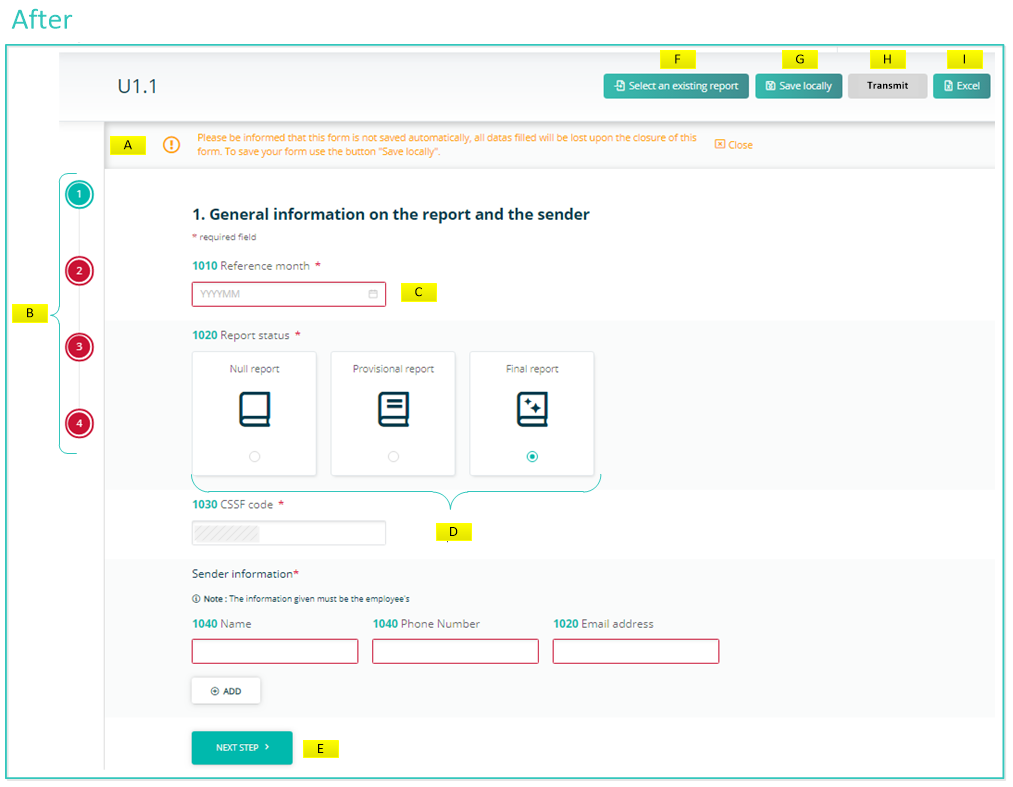Click the Email address input field
This screenshot has height=787, width=1013.
click(x=635, y=652)
